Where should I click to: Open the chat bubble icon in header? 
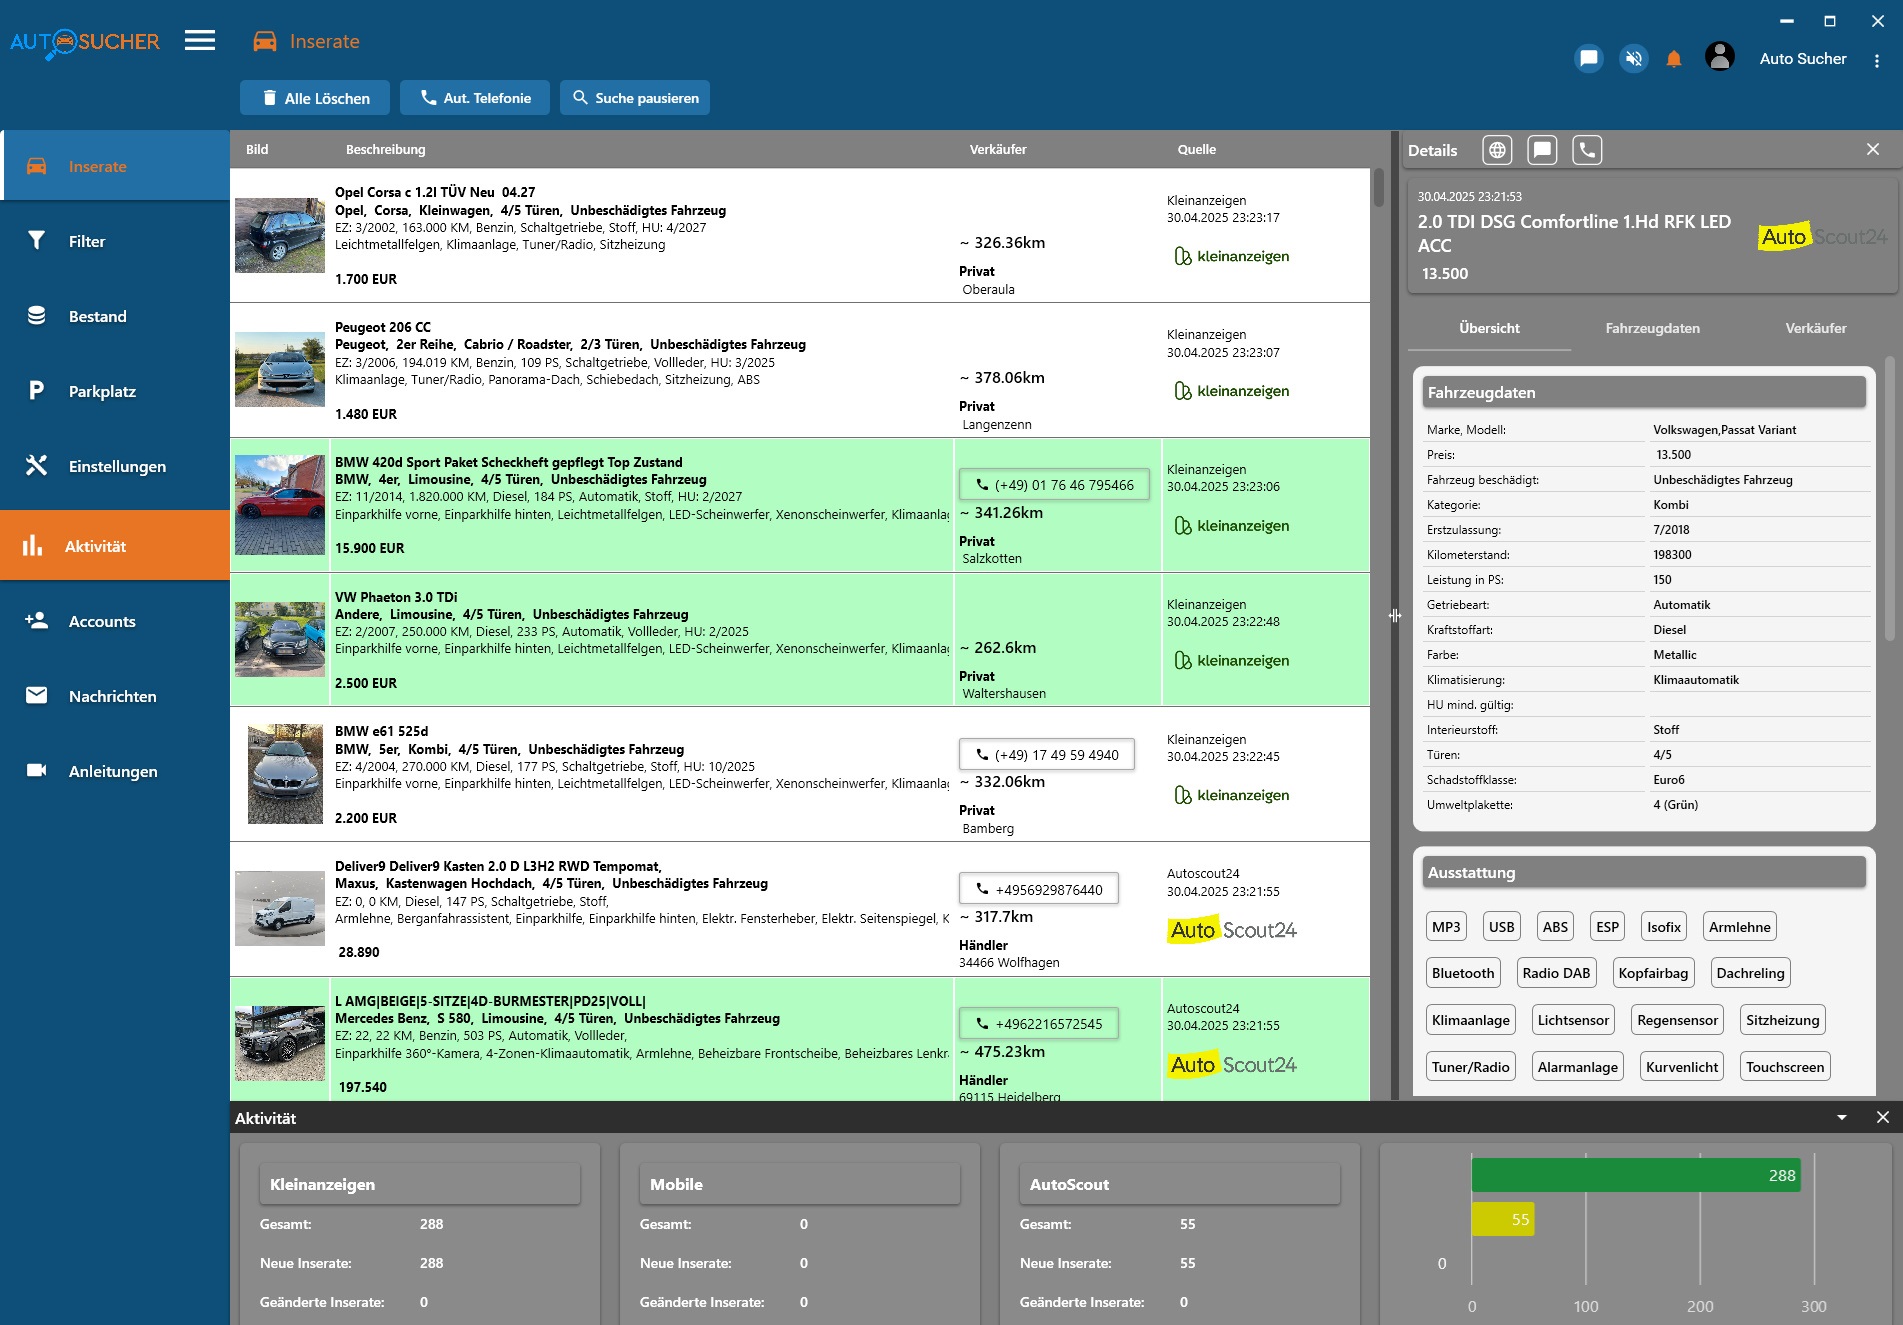1588,58
